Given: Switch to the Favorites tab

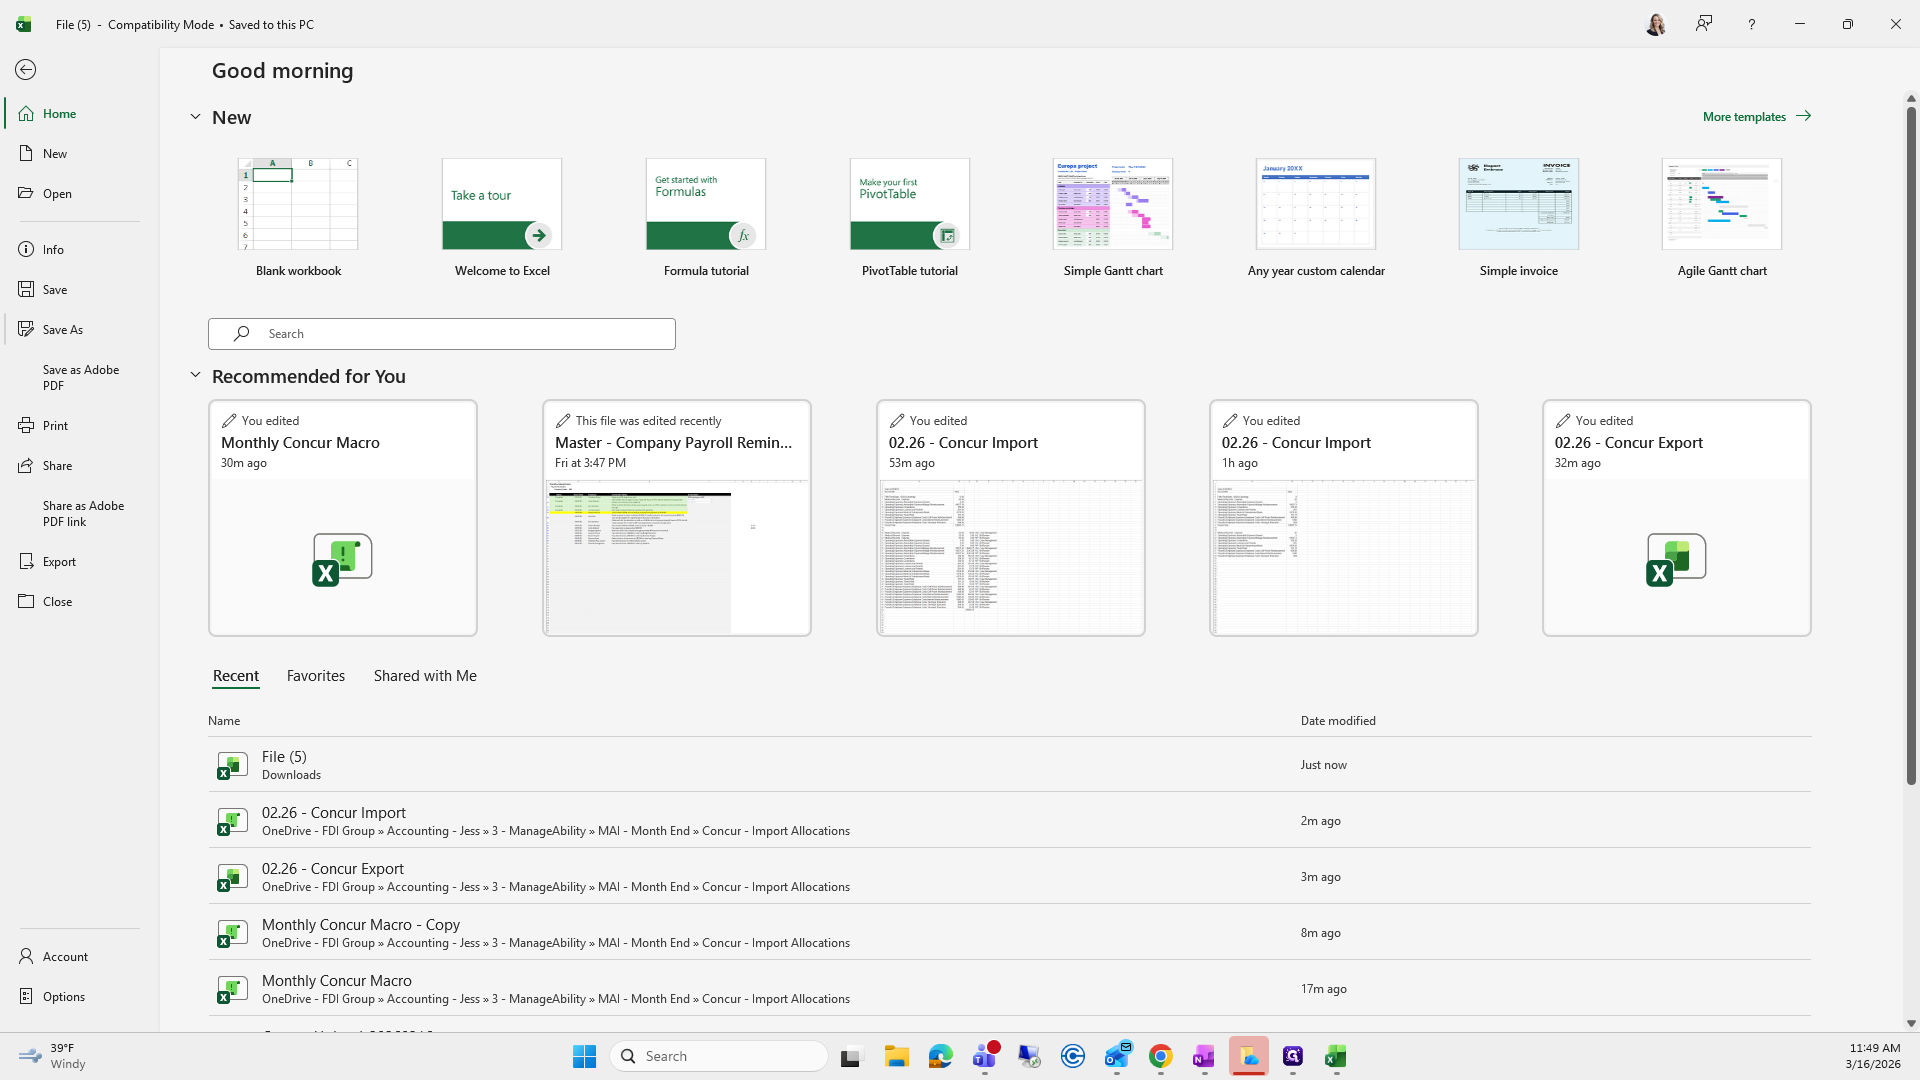Looking at the screenshot, I should [315, 676].
